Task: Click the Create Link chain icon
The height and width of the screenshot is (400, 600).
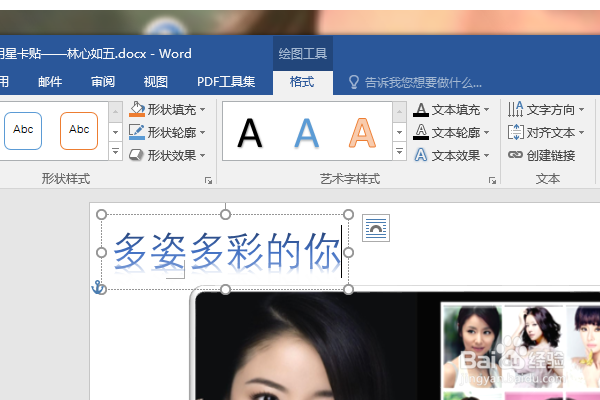Action: tap(515, 155)
